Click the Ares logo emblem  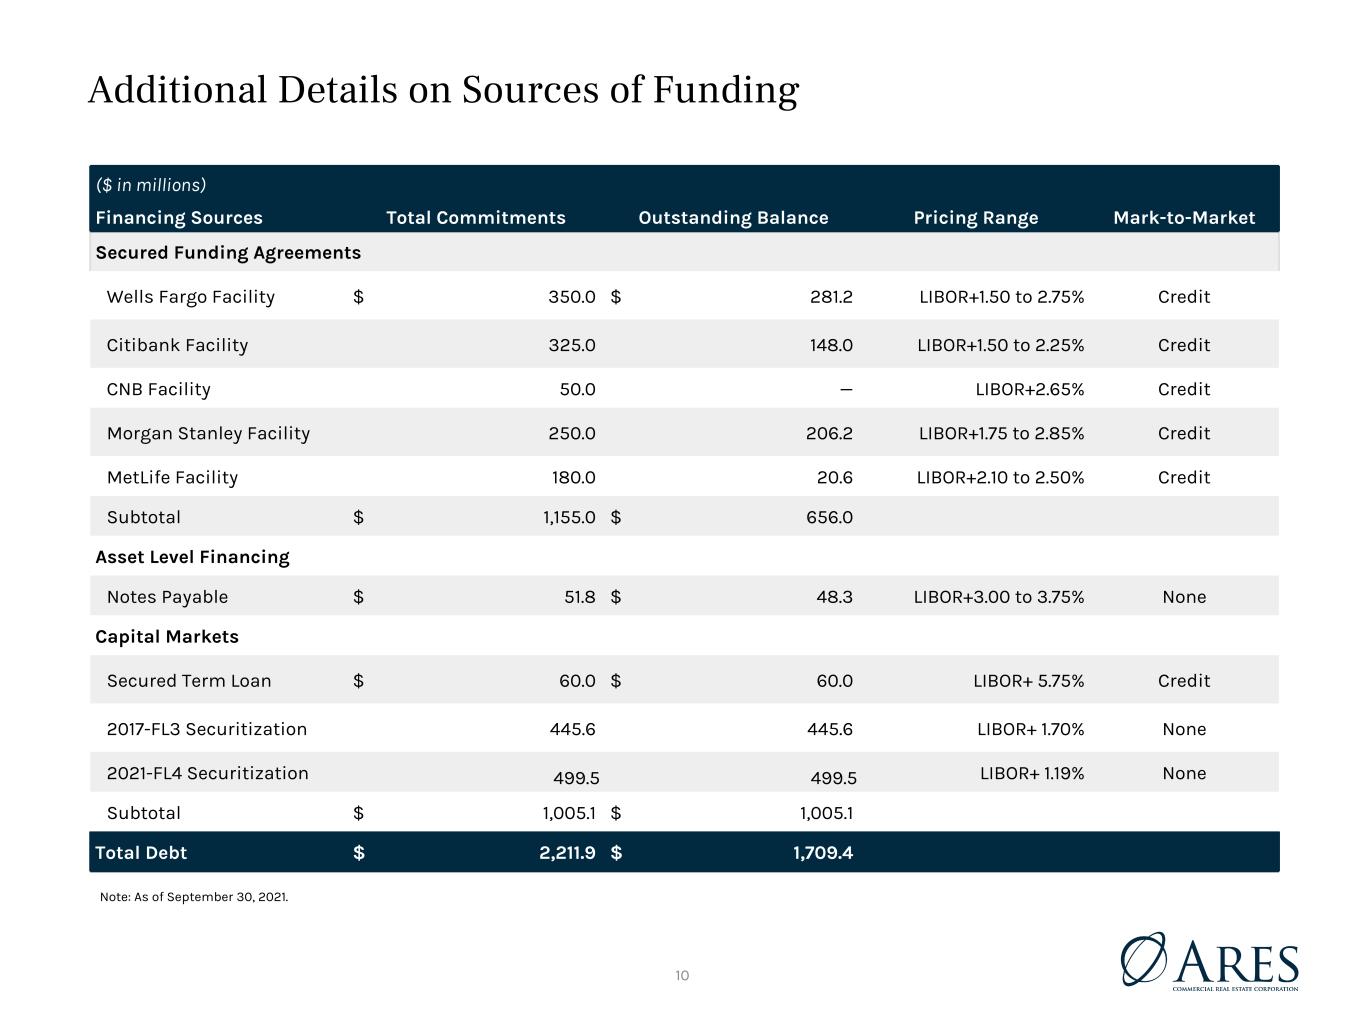click(1143, 959)
